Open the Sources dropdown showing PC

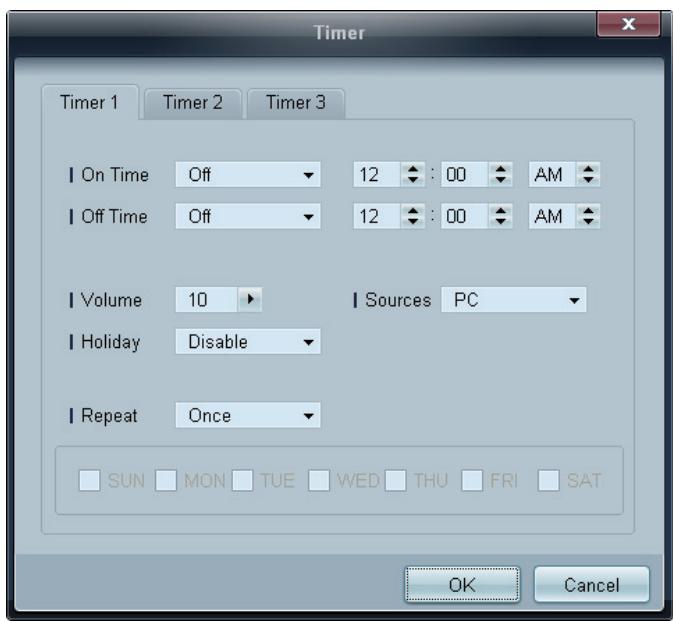pos(514,300)
